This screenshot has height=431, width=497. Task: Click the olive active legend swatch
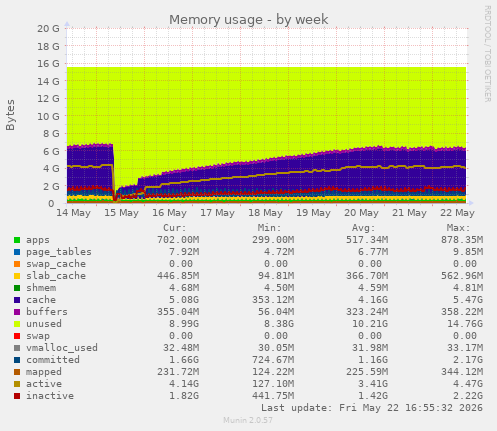coord(17,384)
